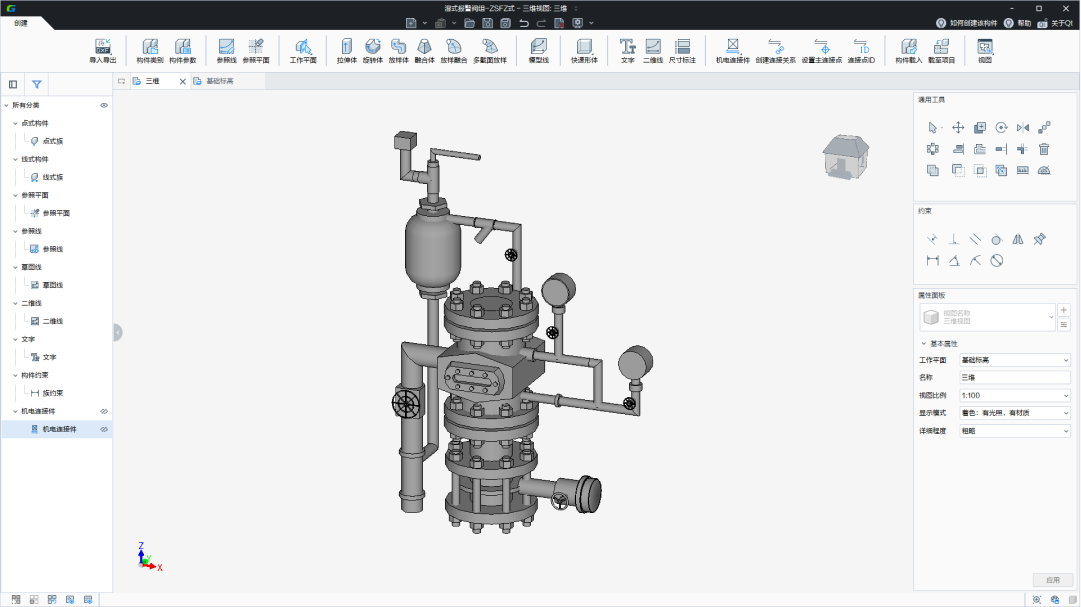Open the 视图比例 dropdown
1081x607 pixels.
(x=1014, y=395)
